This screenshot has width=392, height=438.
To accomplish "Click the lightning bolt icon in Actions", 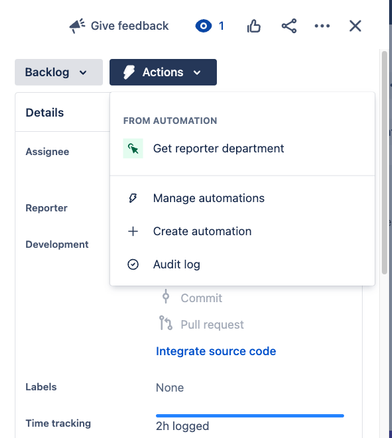I will (129, 72).
